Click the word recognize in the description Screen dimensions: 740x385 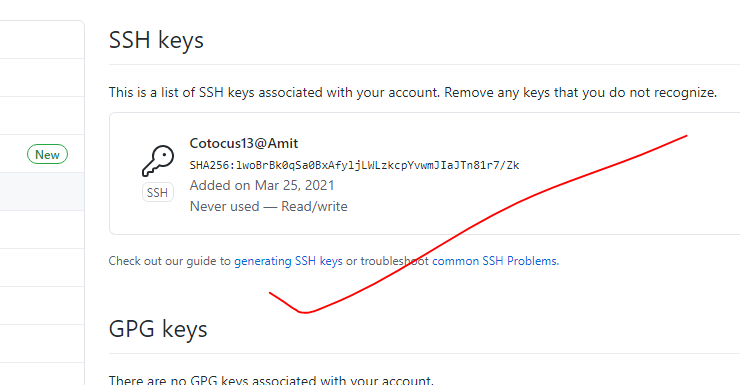[x=684, y=92]
